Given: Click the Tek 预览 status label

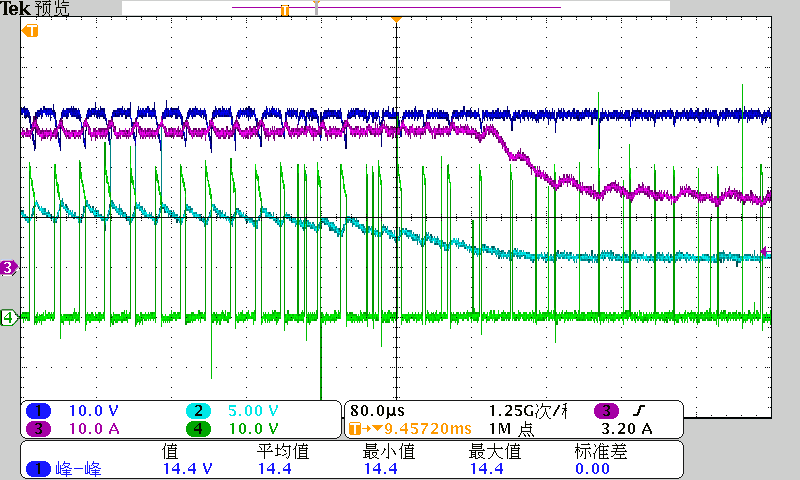Looking at the screenshot, I should pyautogui.click(x=35, y=8).
